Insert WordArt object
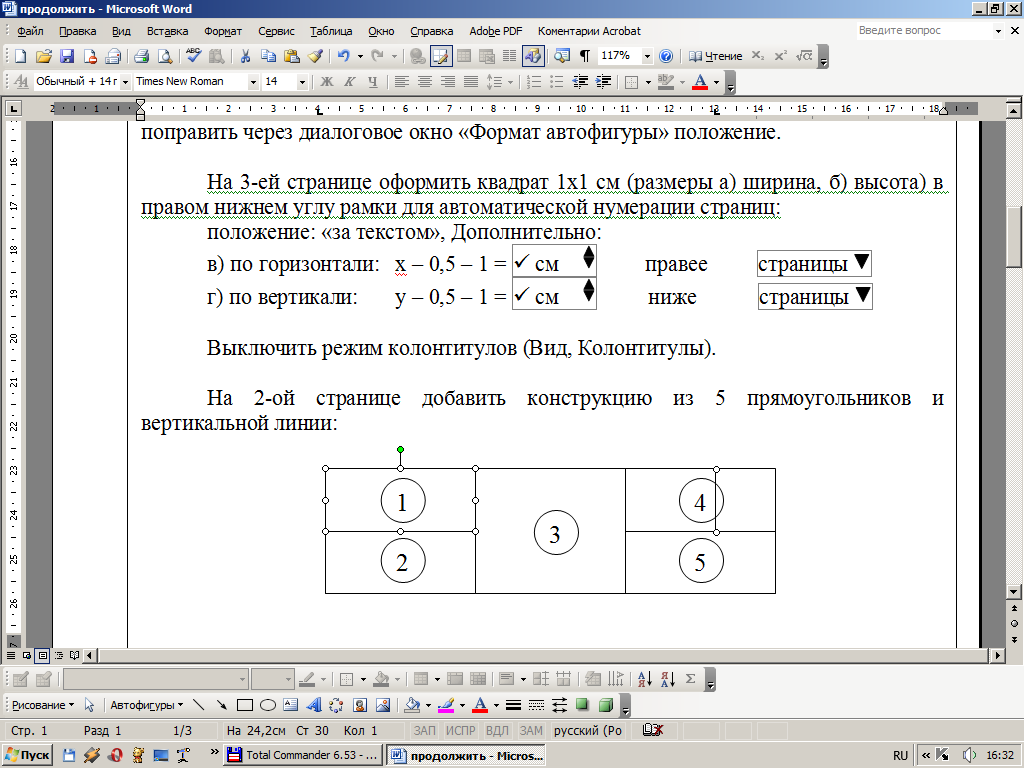The height and width of the screenshot is (768, 1024). click(x=314, y=705)
